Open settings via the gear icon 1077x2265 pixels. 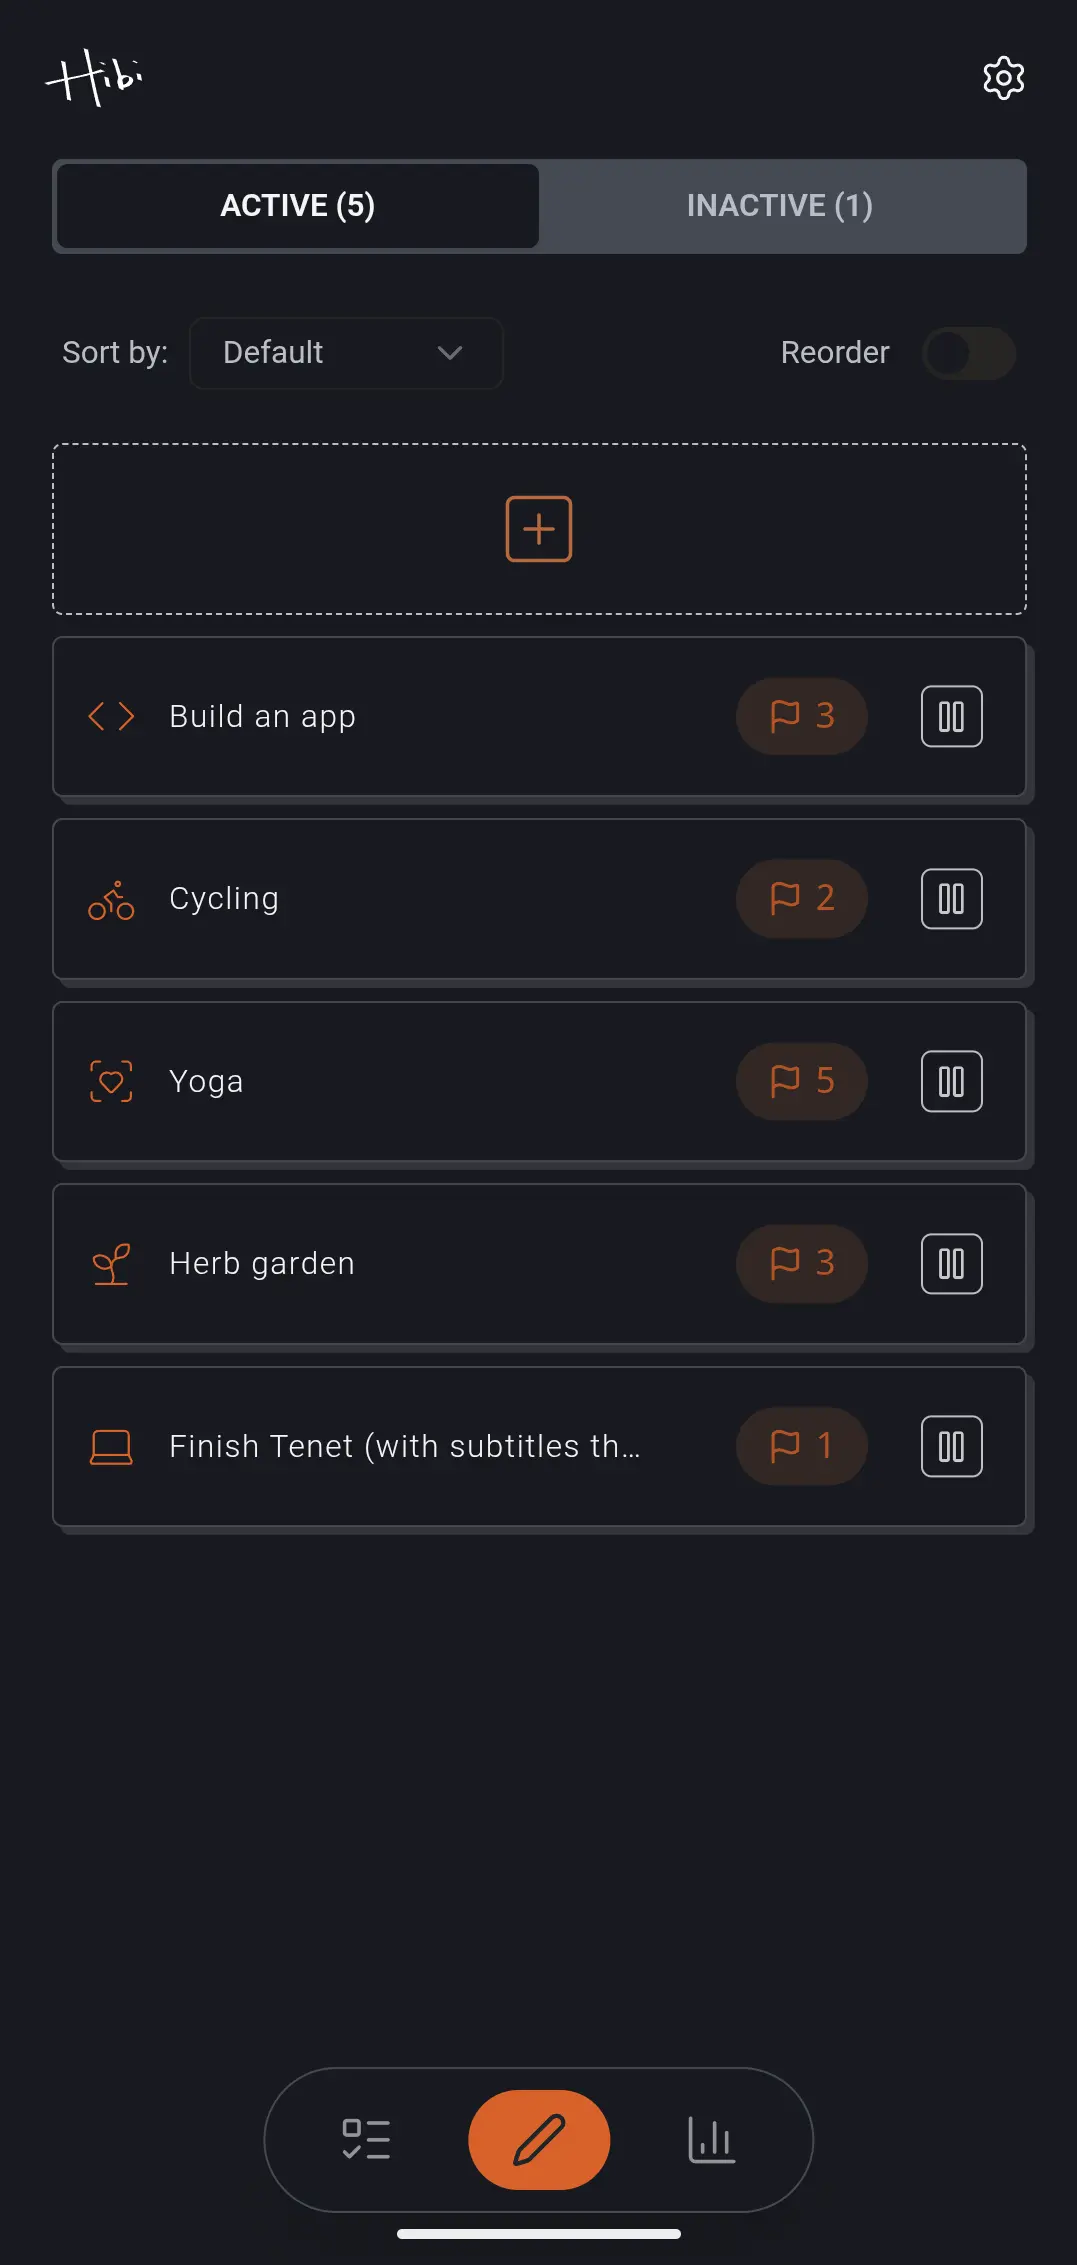tap(1003, 78)
